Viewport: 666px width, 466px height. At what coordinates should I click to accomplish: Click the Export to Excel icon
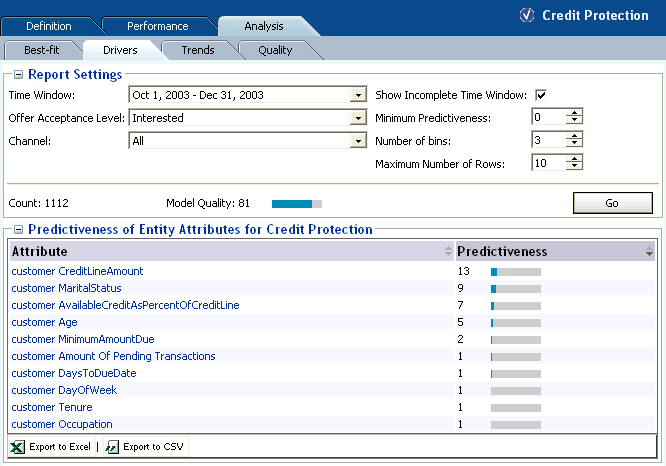[x=18, y=447]
